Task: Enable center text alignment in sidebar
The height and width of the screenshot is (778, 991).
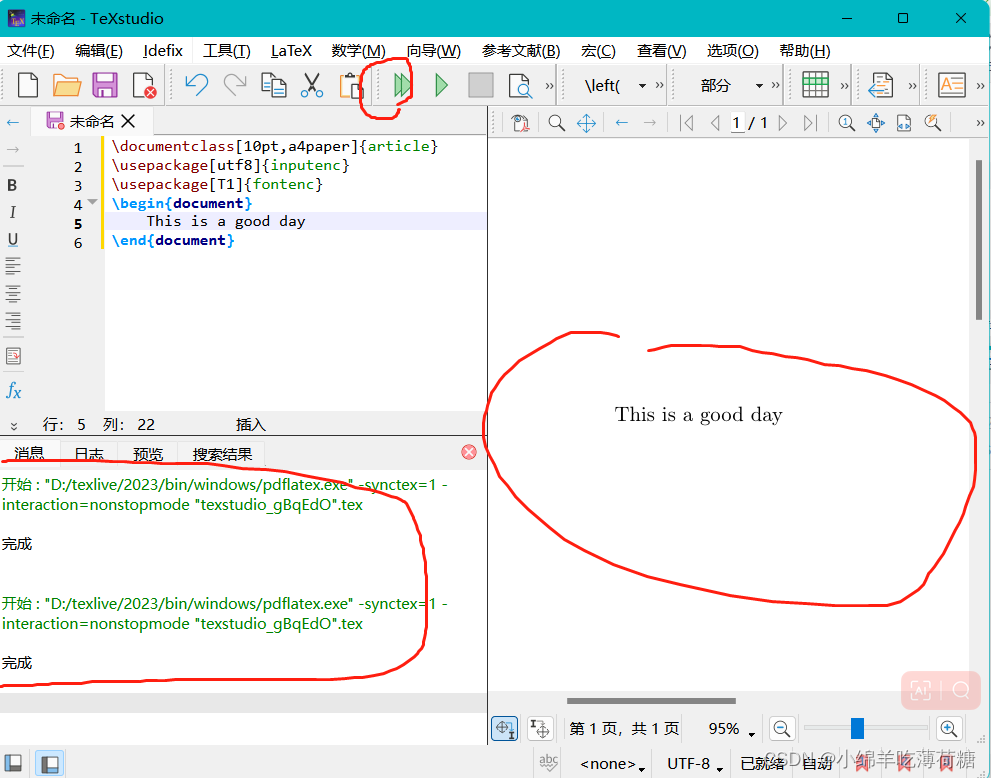Action: (x=14, y=292)
